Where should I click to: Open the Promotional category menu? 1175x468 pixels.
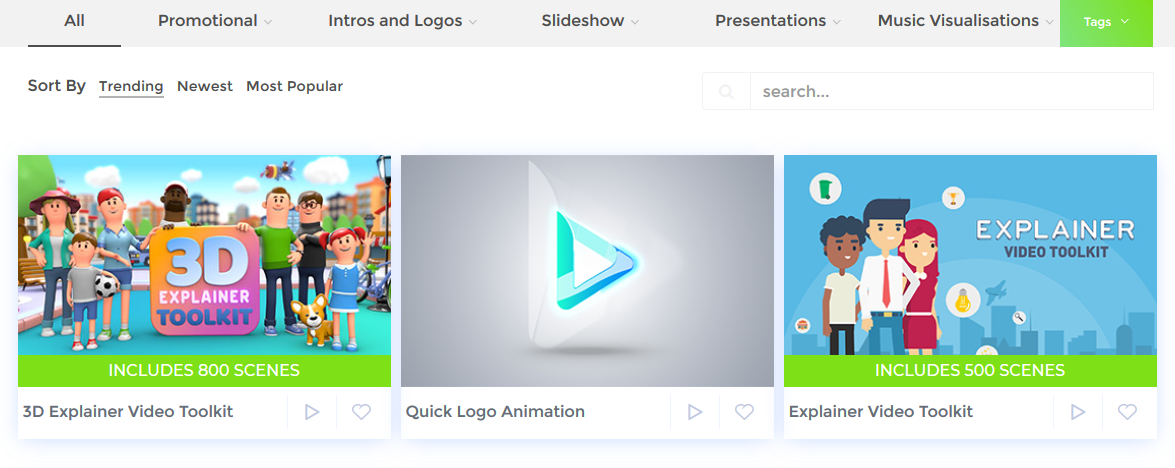point(215,22)
